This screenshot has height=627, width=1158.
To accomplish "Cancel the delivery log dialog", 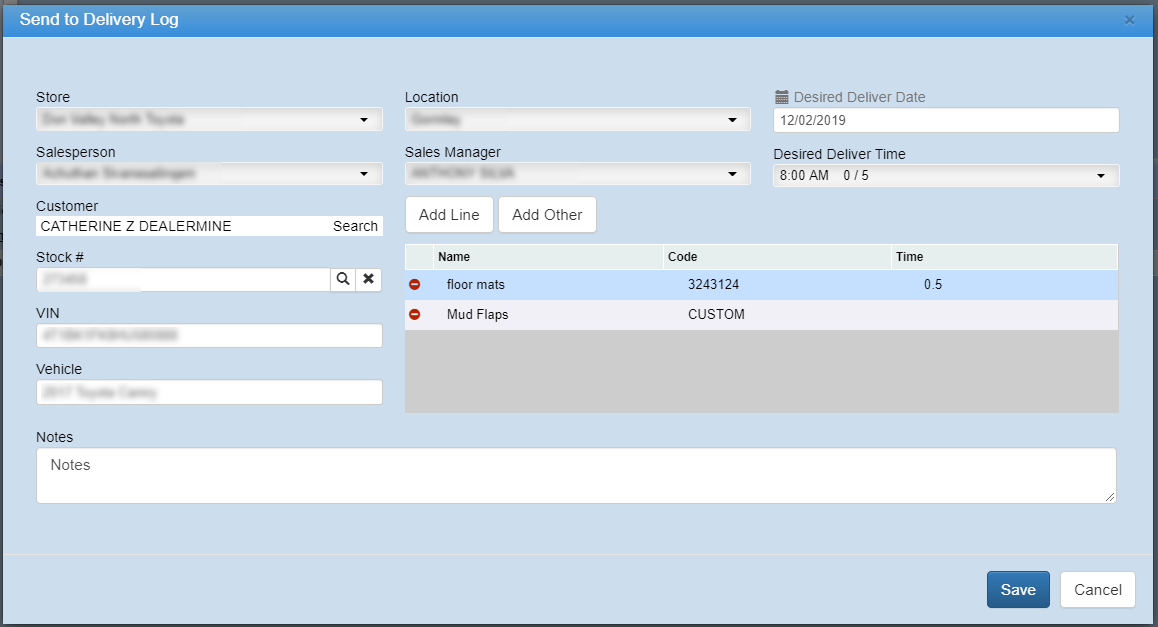I will (1097, 590).
